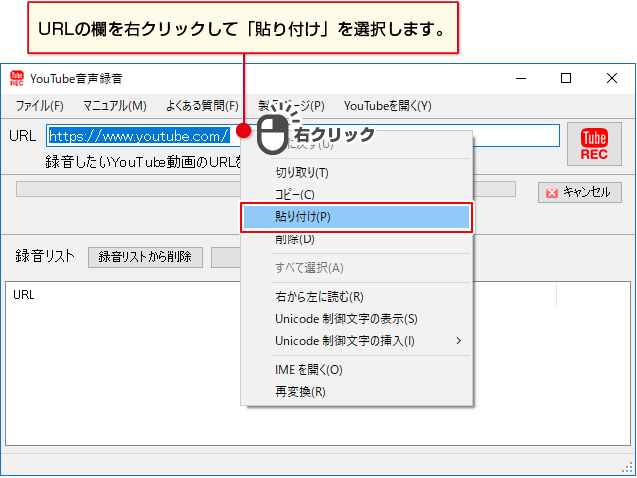Click the URL column header in the list

pyautogui.click(x=24, y=295)
